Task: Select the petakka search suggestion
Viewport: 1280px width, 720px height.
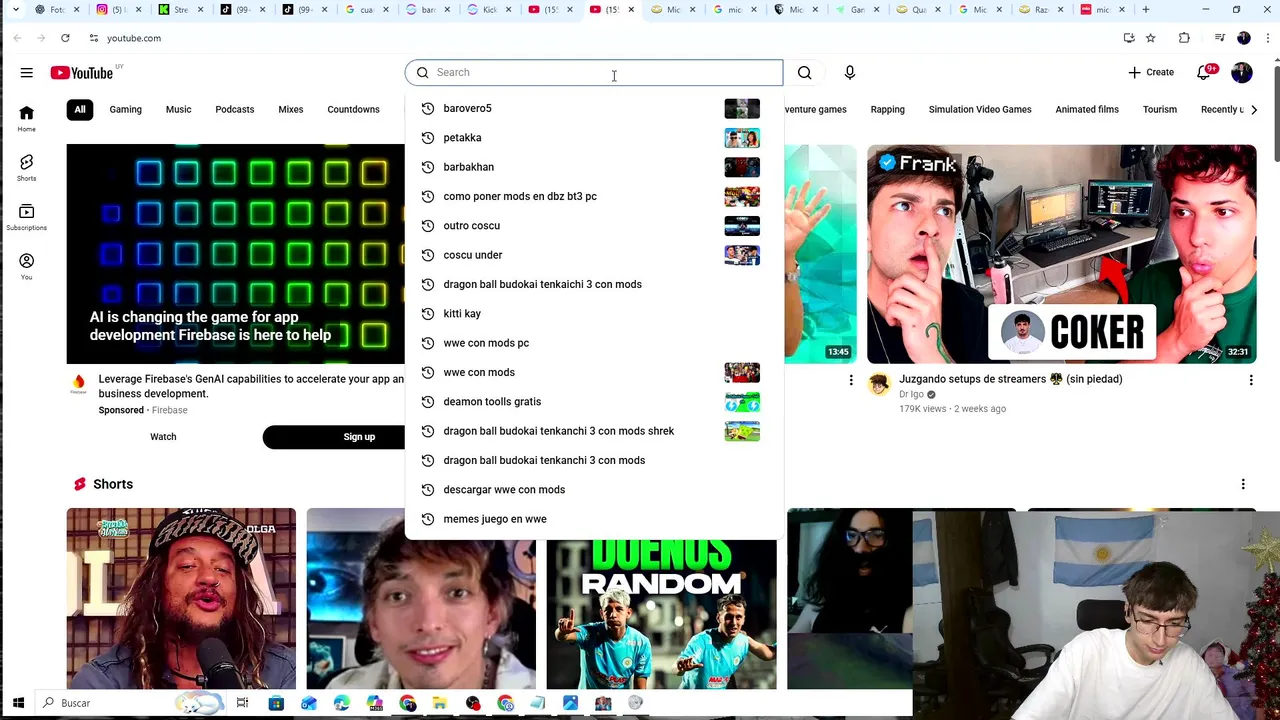Action: [x=594, y=137]
